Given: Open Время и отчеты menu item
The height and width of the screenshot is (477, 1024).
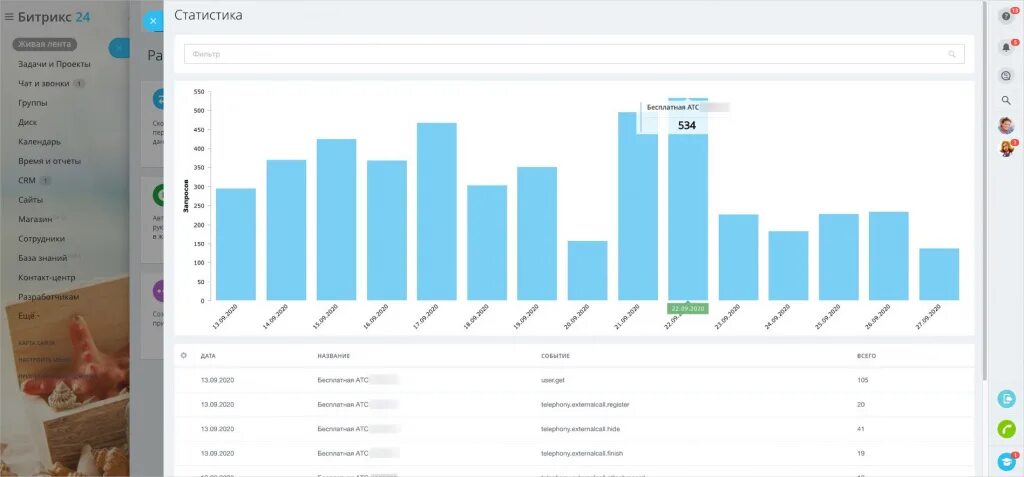Looking at the screenshot, I should pos(50,161).
